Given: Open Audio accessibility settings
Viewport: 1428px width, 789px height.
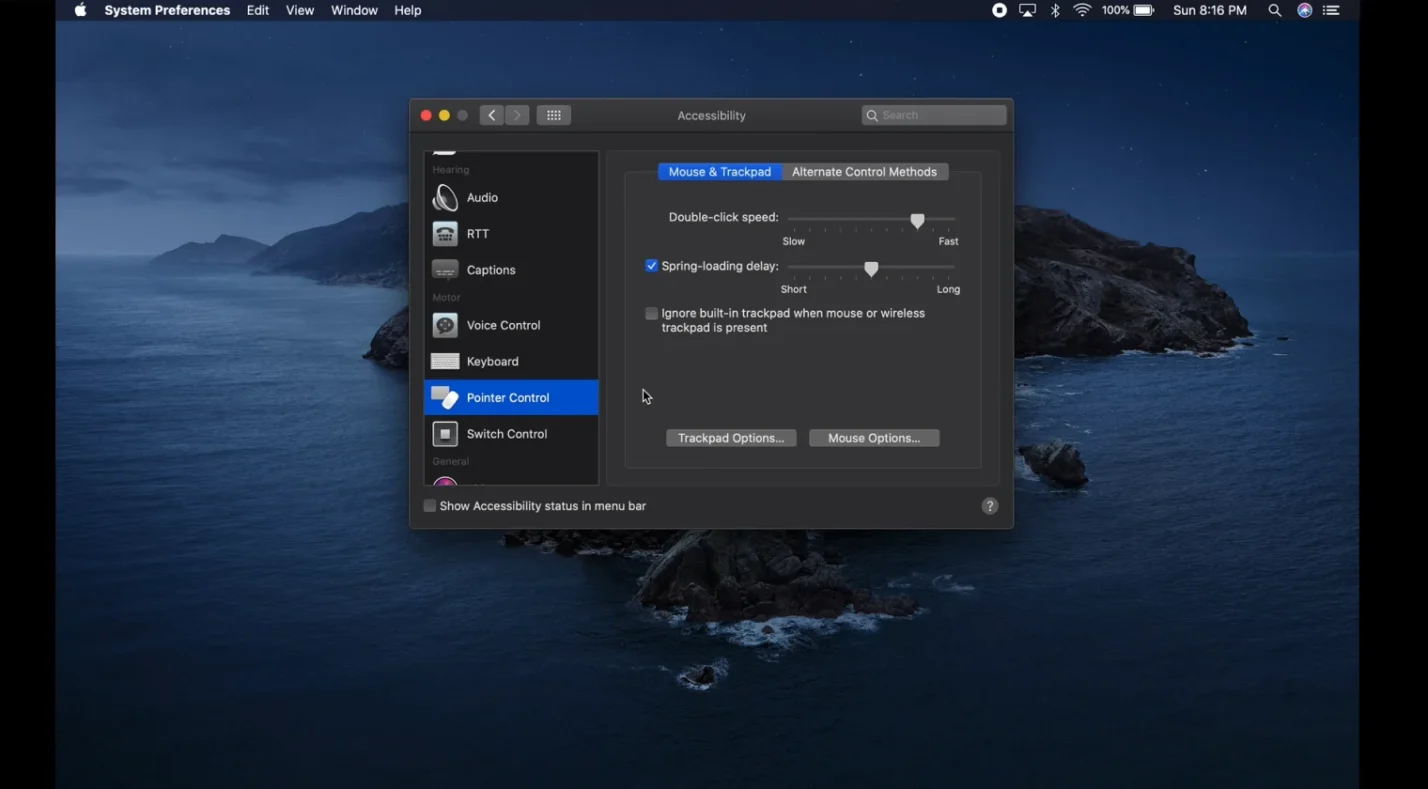Looking at the screenshot, I should pos(482,197).
